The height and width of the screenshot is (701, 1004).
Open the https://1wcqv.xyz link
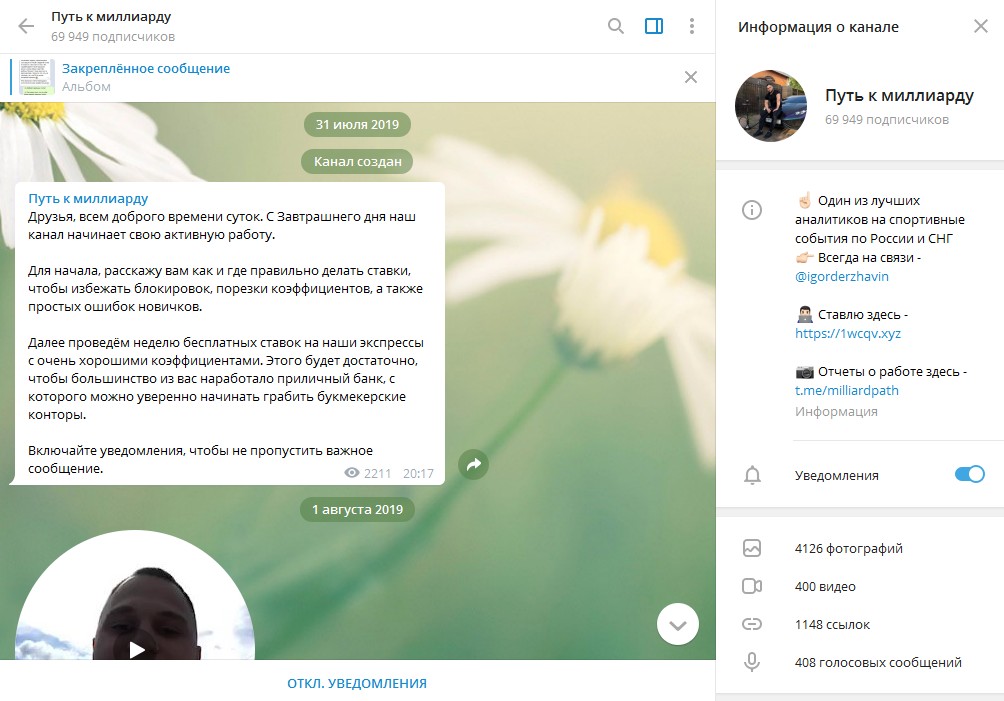(848, 334)
